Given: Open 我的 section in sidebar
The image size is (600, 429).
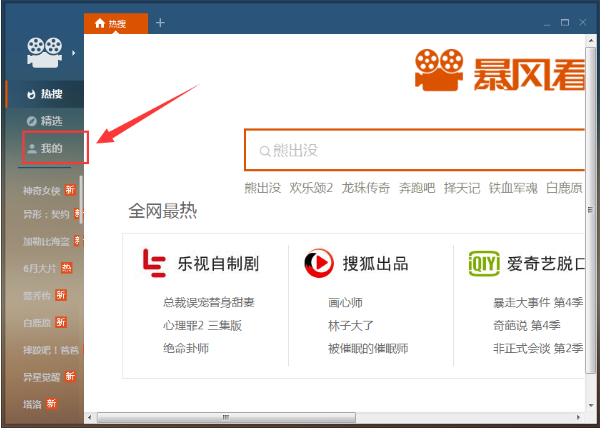Looking at the screenshot, I should tap(45, 148).
